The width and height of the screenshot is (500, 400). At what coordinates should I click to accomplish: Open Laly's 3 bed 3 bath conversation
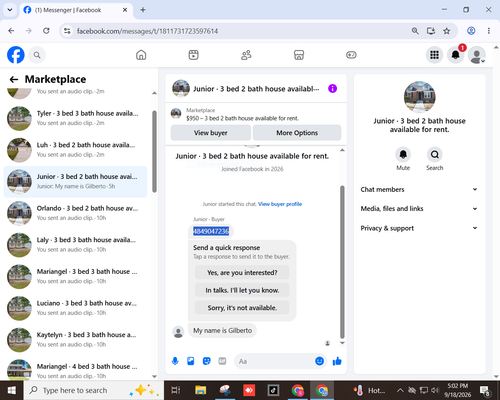[75, 245]
